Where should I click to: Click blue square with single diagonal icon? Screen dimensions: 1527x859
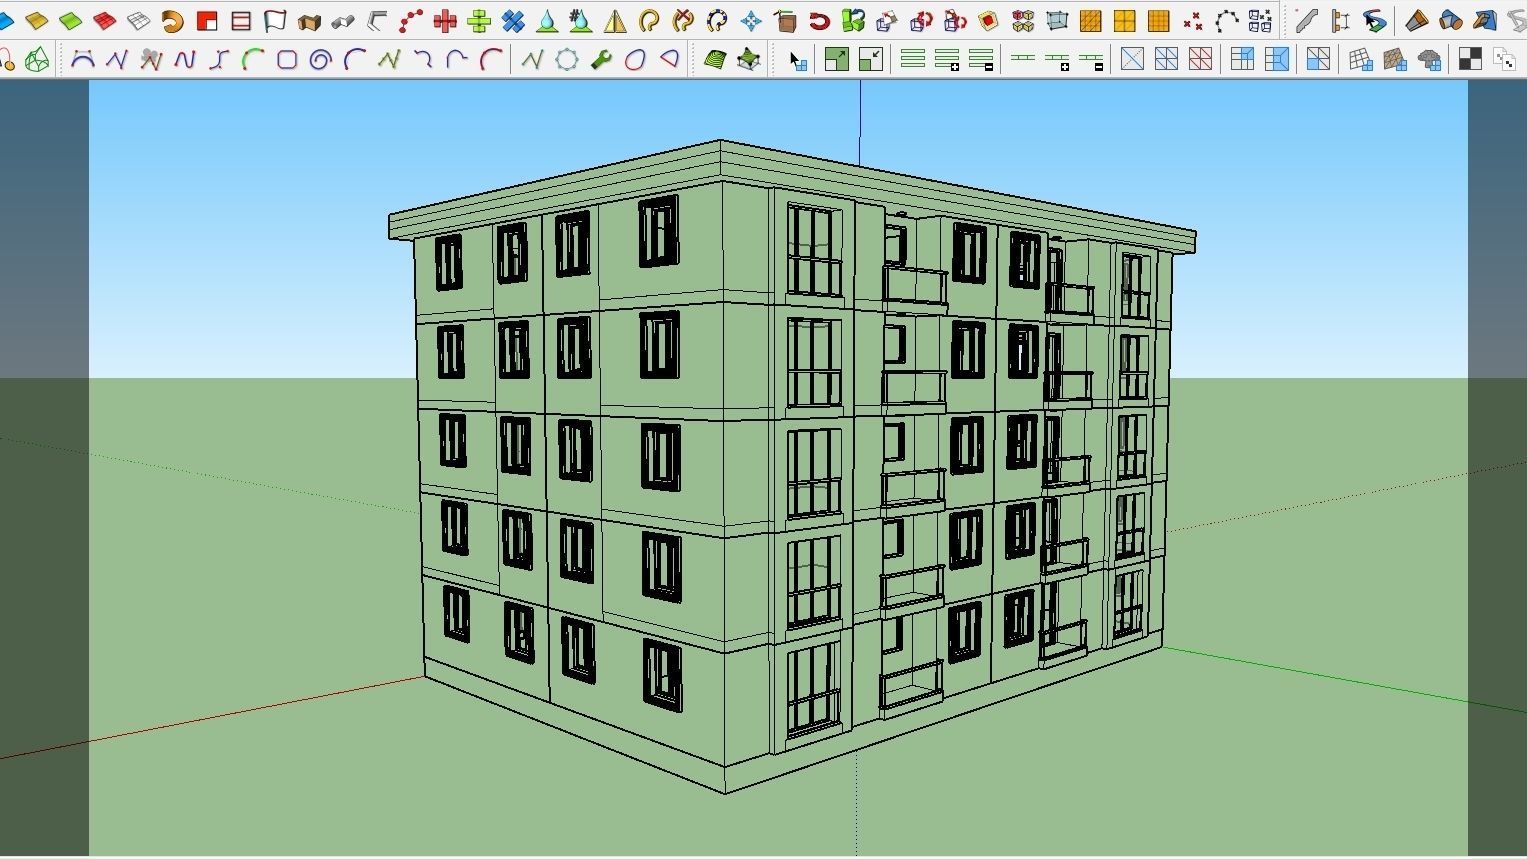[1132, 60]
